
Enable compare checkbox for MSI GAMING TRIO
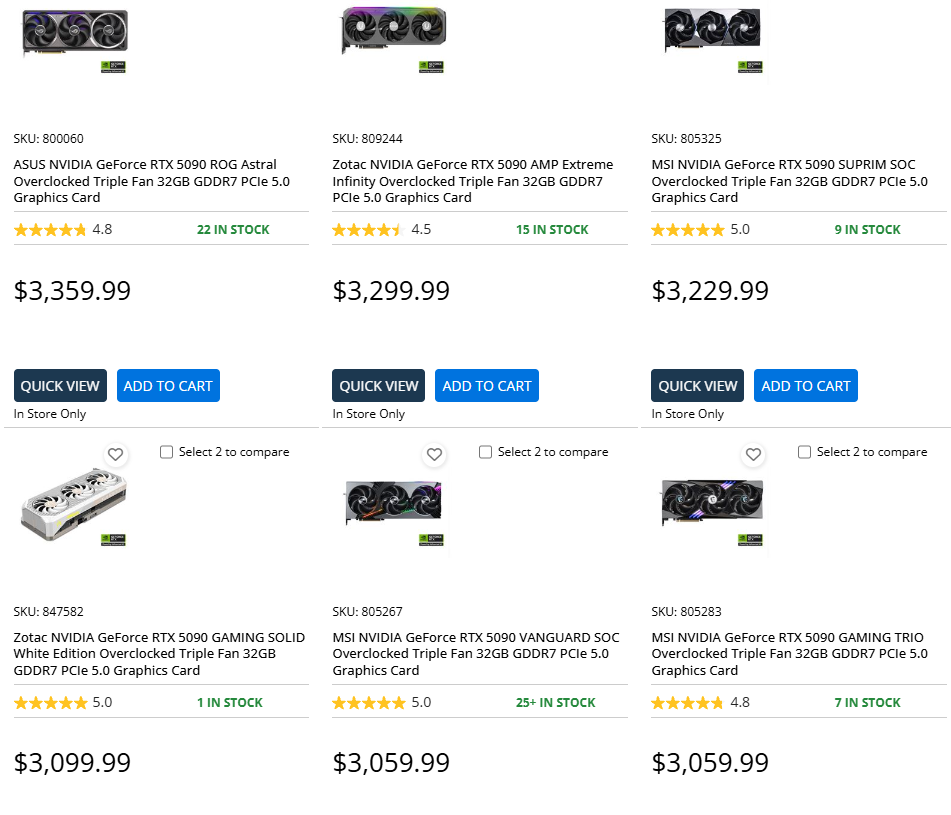tap(805, 452)
